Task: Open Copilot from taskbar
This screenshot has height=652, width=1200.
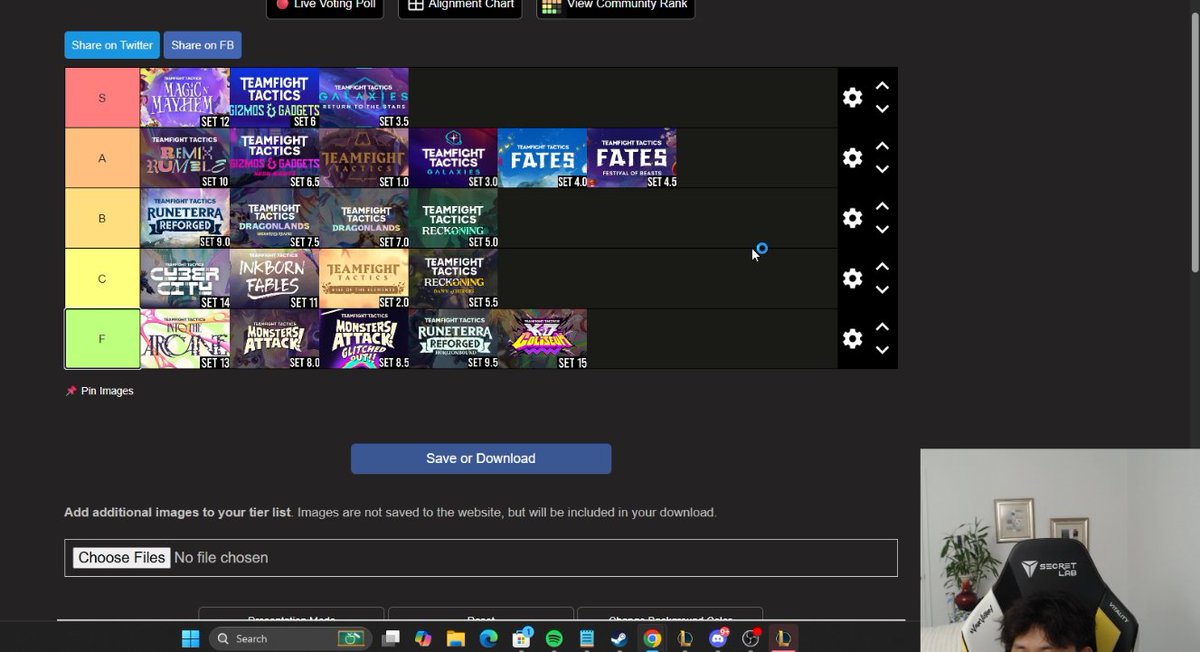Action: (423, 638)
